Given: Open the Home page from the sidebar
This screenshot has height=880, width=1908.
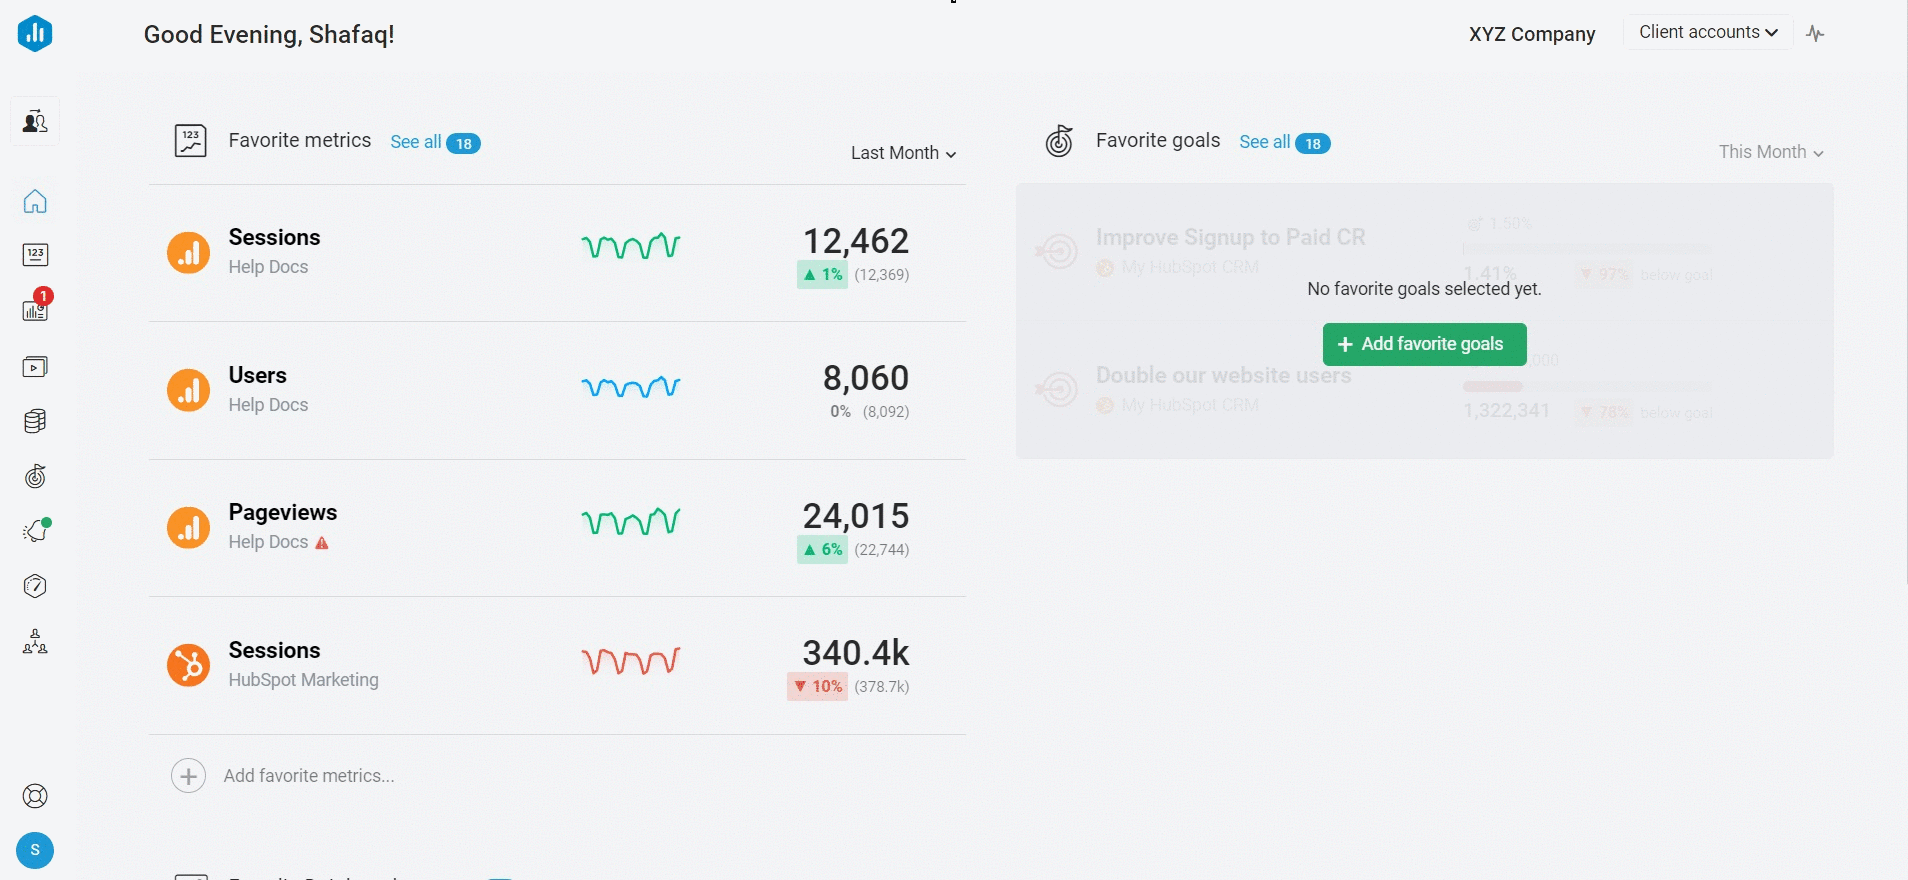Looking at the screenshot, I should coord(35,202).
